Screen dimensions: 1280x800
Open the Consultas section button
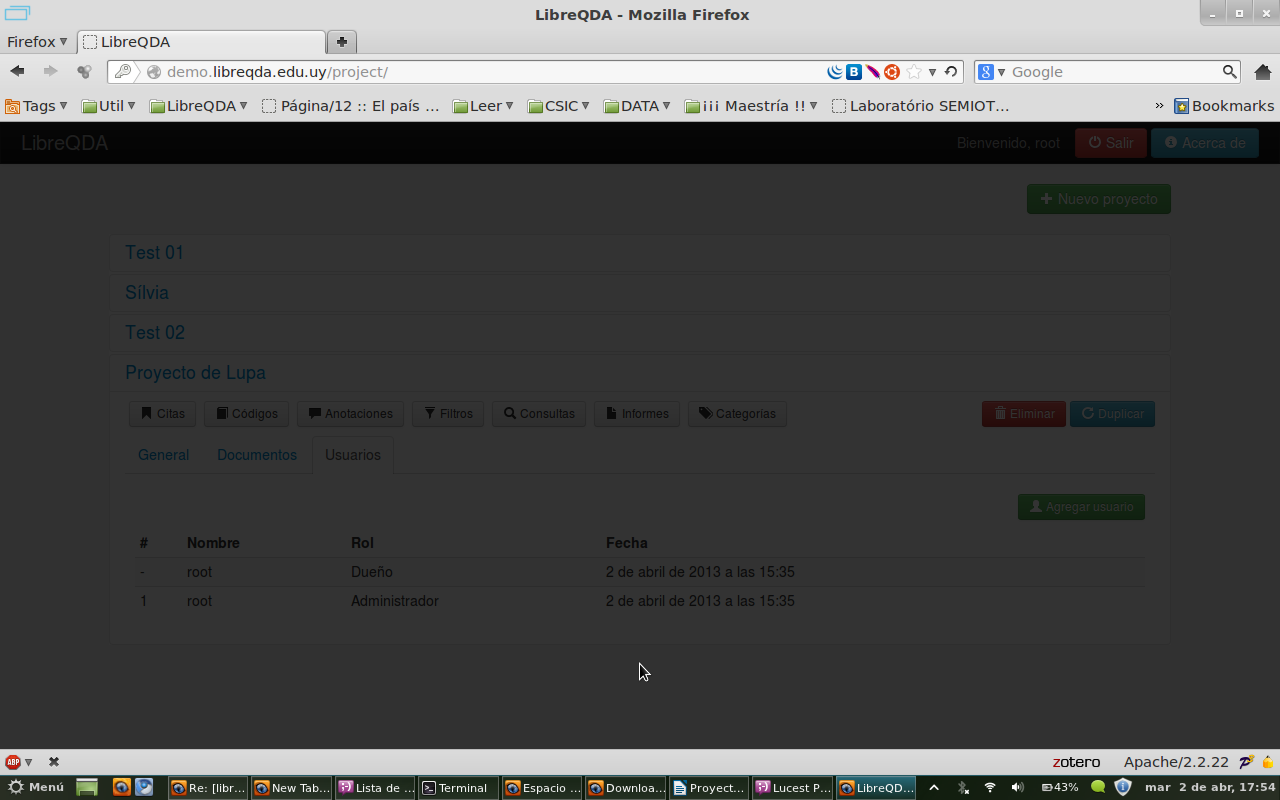[539, 414]
